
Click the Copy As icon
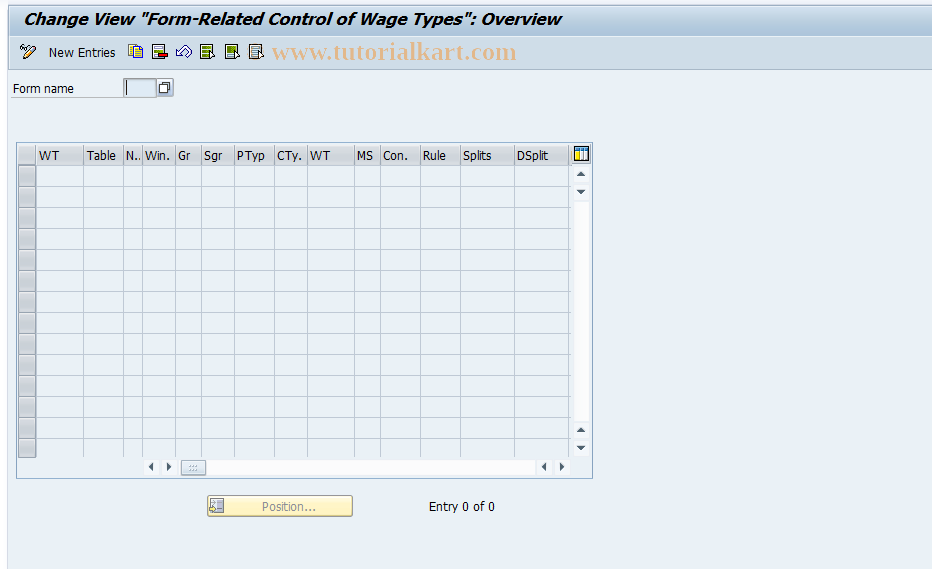point(136,52)
